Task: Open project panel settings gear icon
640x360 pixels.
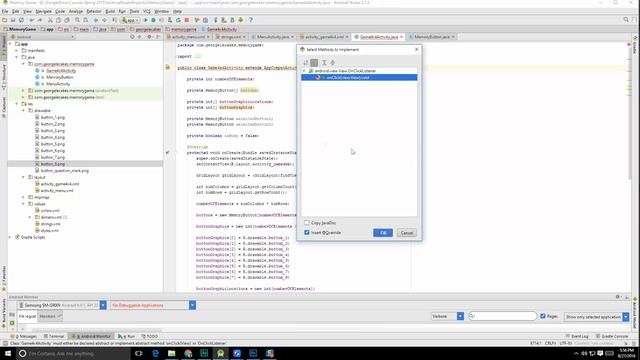Action: [x=149, y=37]
